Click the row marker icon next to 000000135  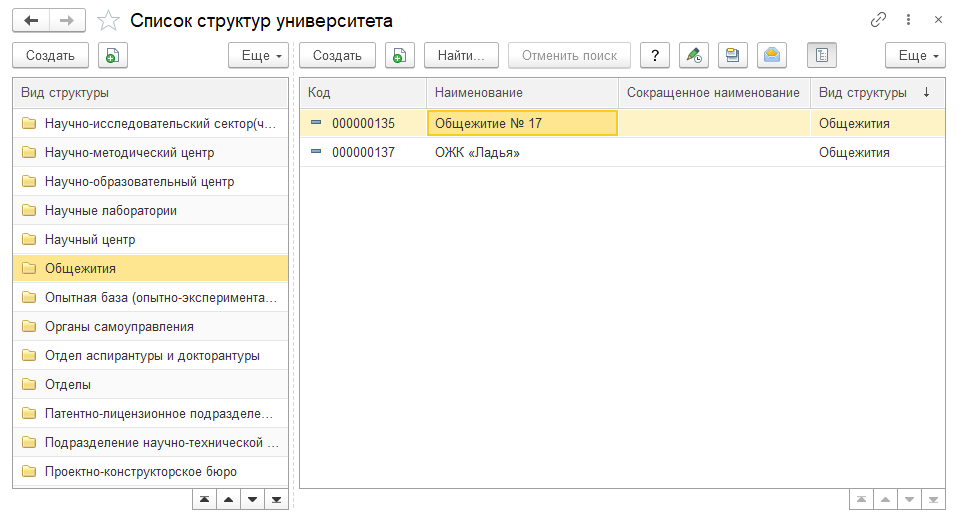316,122
